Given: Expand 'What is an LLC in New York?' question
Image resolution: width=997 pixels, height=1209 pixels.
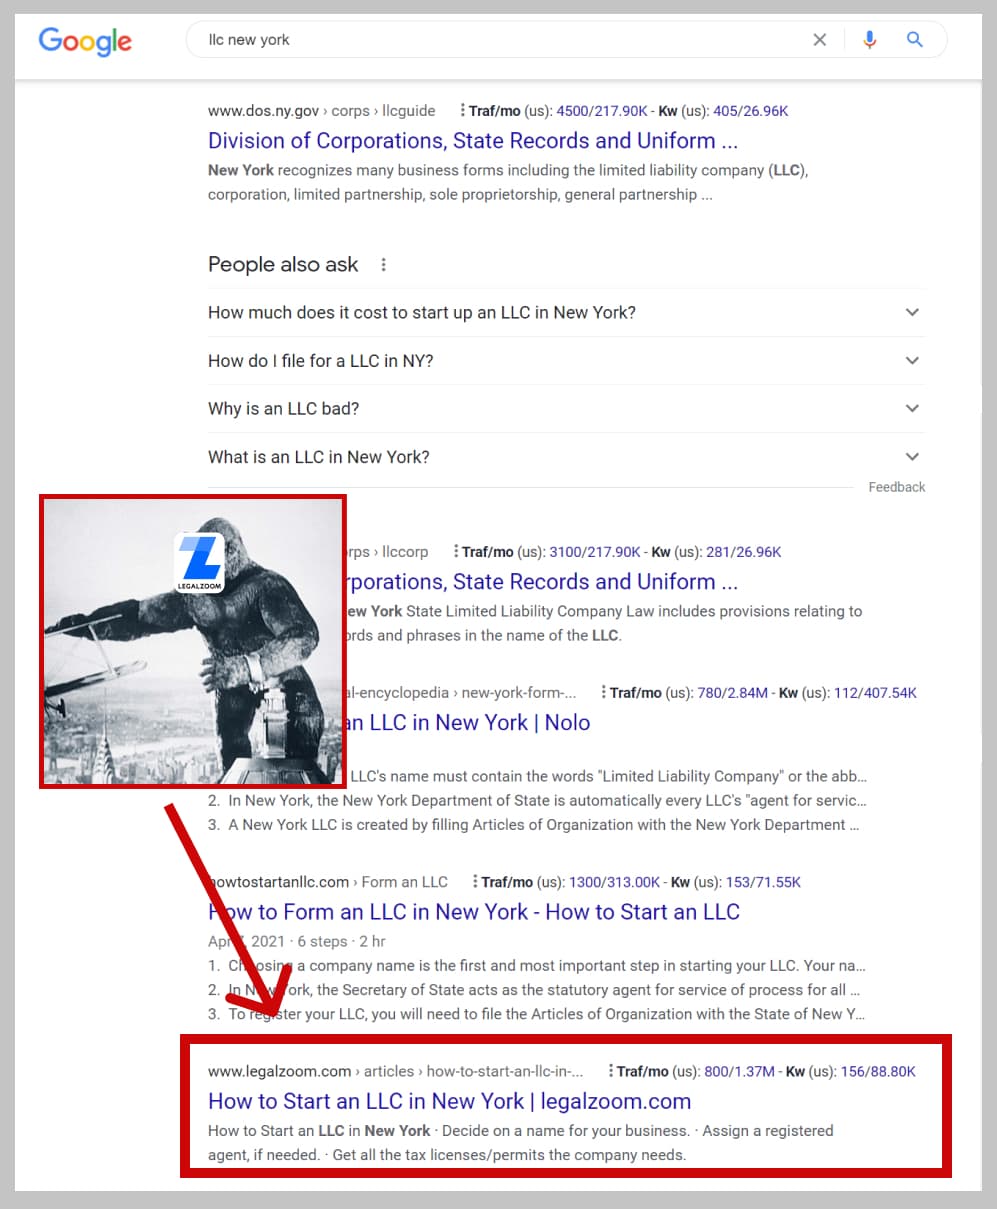Looking at the screenshot, I should (566, 457).
